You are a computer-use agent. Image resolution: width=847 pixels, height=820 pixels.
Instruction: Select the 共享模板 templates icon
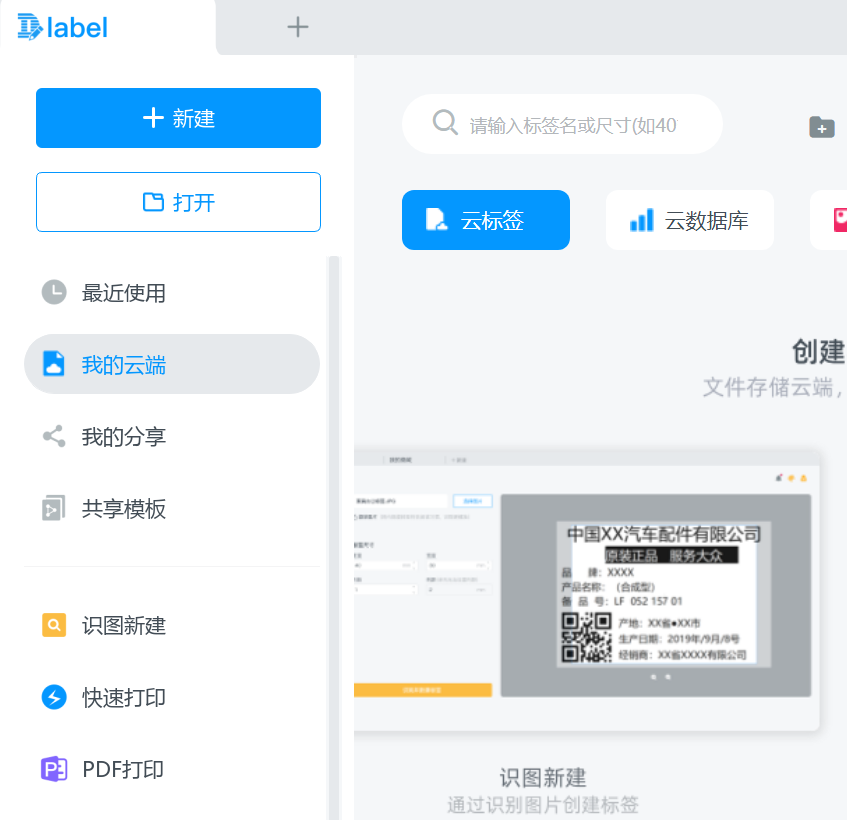coord(54,508)
